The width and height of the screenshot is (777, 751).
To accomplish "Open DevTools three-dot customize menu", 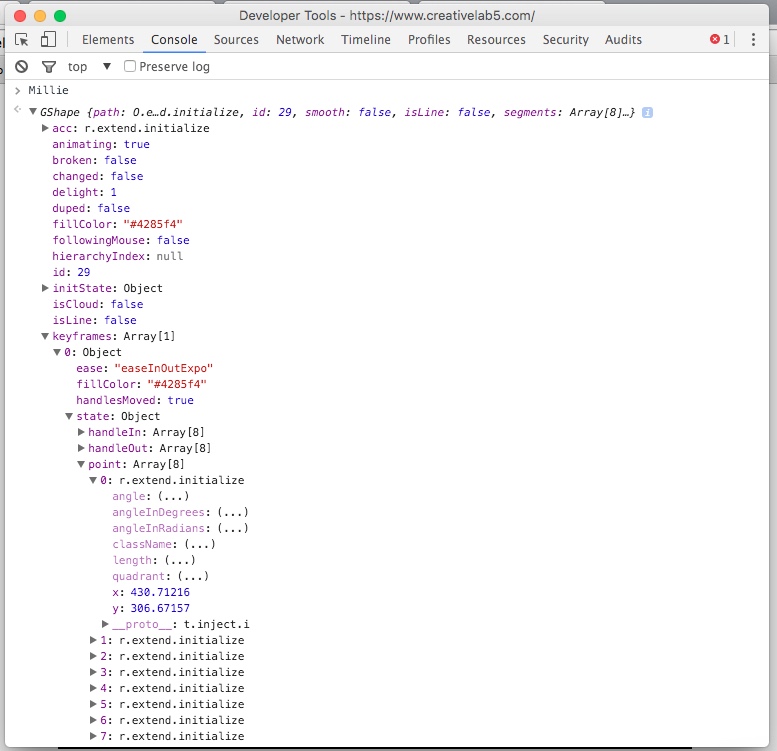I will (x=753, y=40).
